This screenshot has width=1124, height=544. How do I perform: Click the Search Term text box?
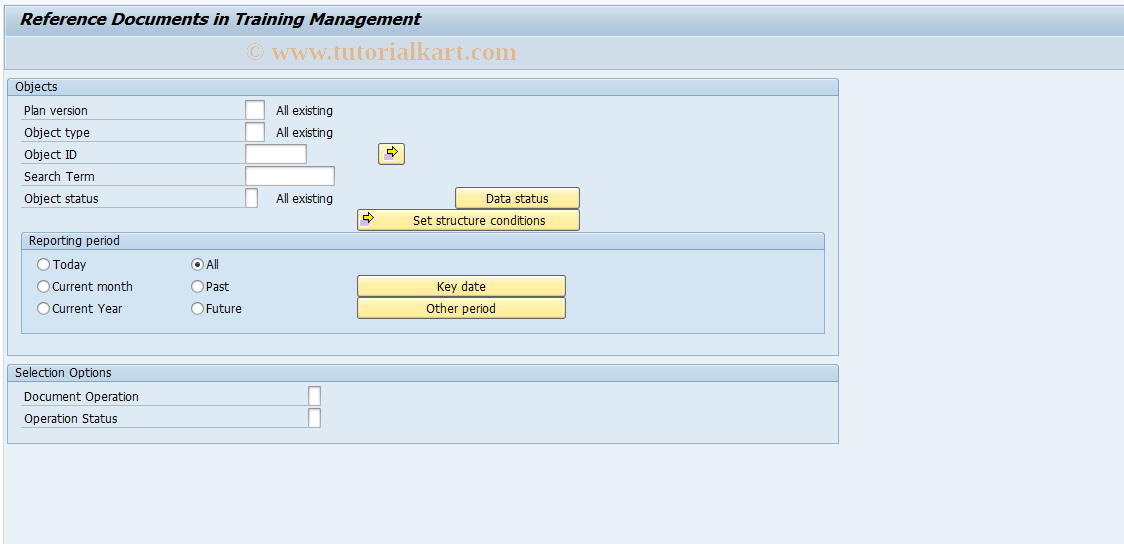[290, 176]
